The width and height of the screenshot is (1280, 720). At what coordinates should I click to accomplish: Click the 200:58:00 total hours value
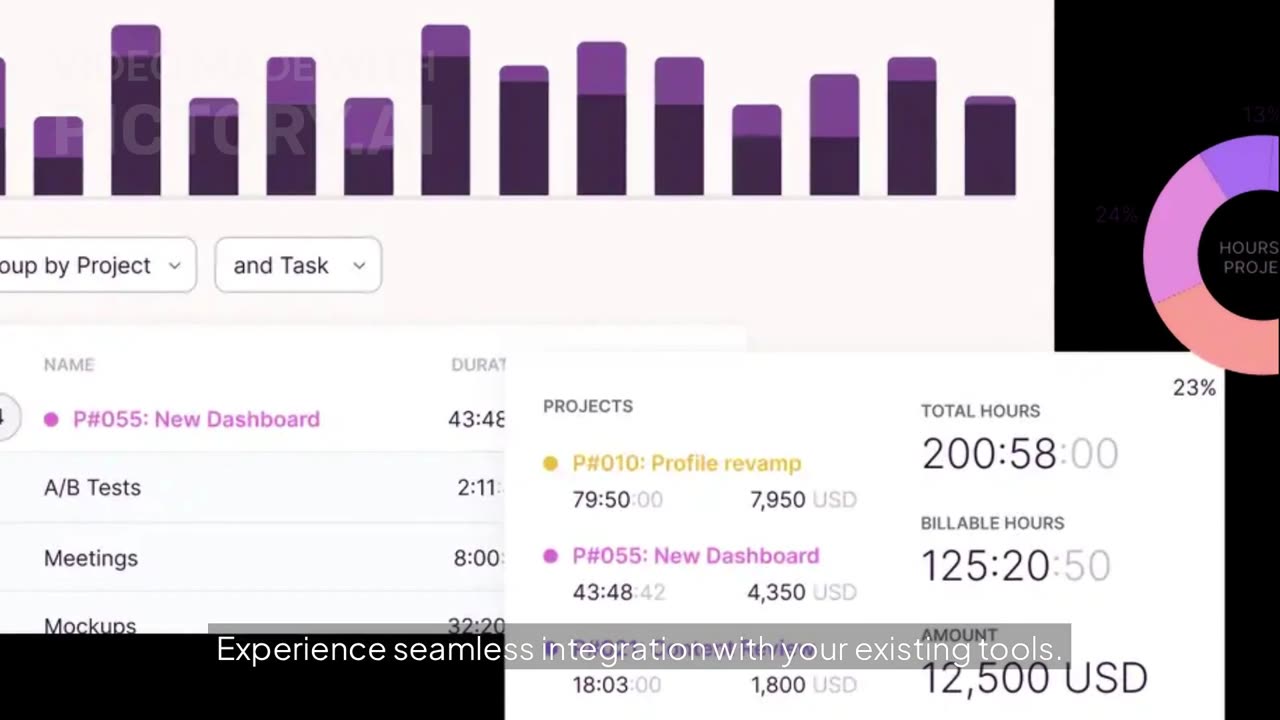(1020, 454)
